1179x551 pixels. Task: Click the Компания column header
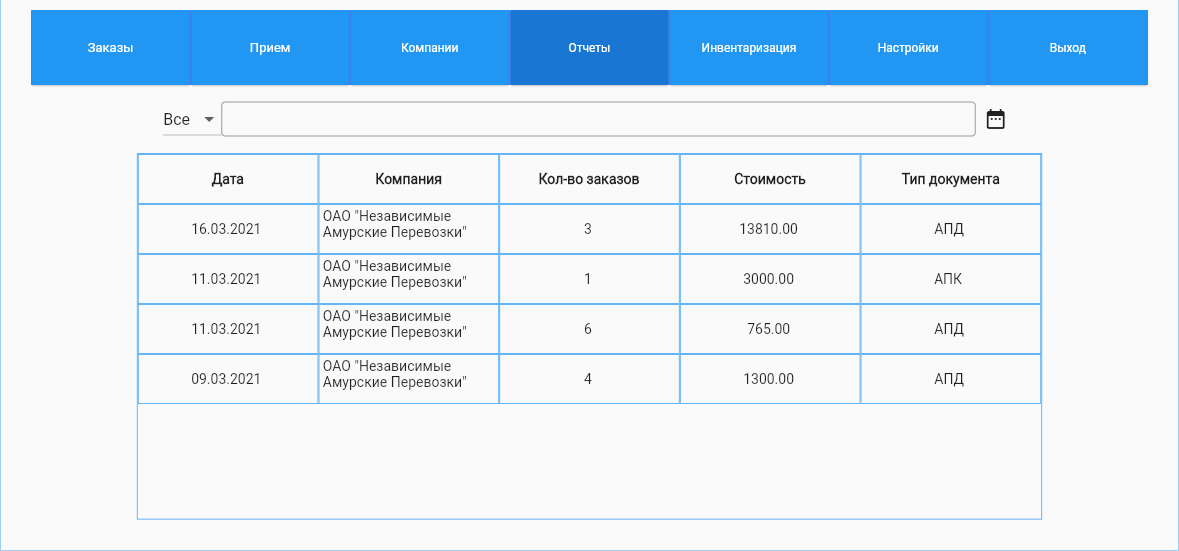(x=408, y=179)
